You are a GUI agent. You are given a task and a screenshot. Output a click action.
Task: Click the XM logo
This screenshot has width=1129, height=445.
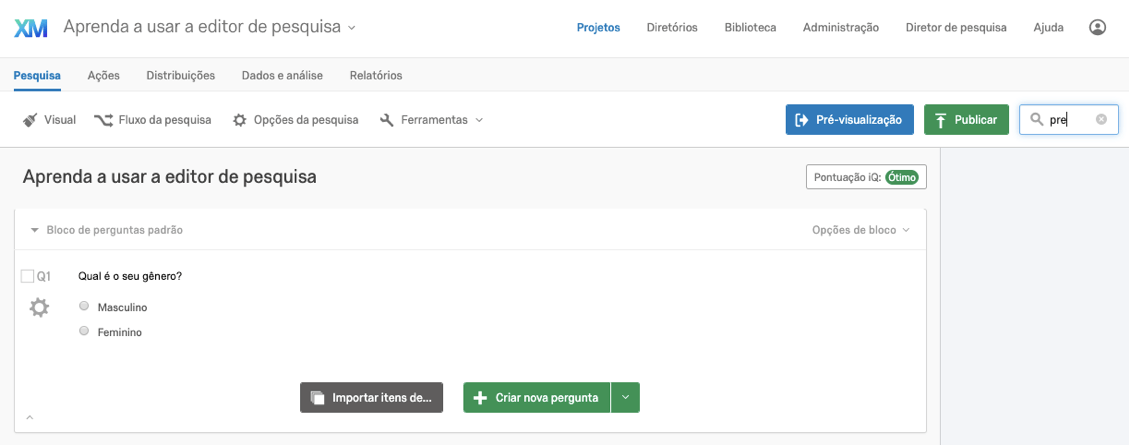pyautogui.click(x=31, y=28)
